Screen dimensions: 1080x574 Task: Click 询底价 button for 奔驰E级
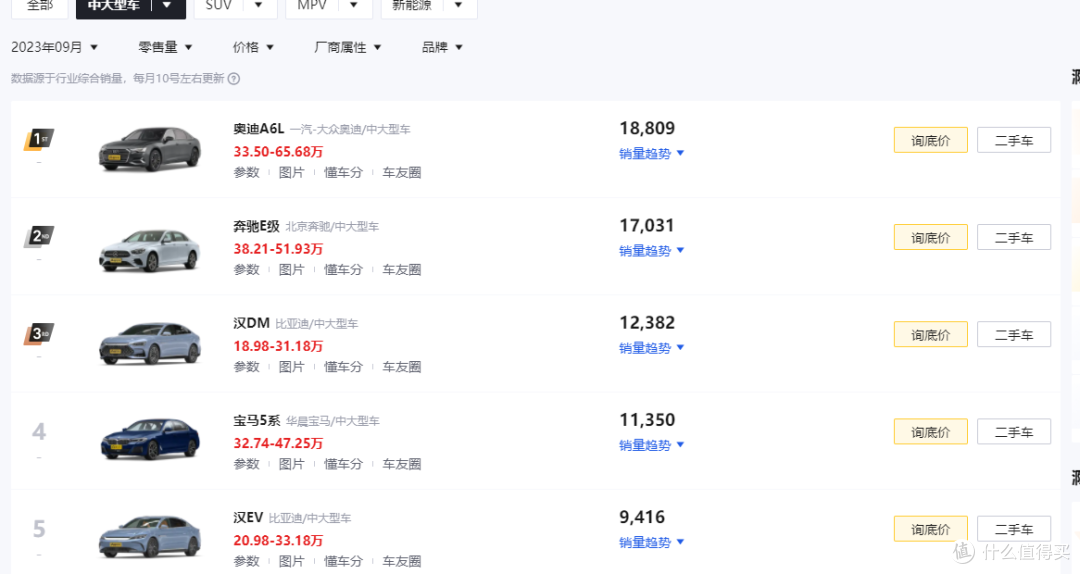tap(931, 238)
